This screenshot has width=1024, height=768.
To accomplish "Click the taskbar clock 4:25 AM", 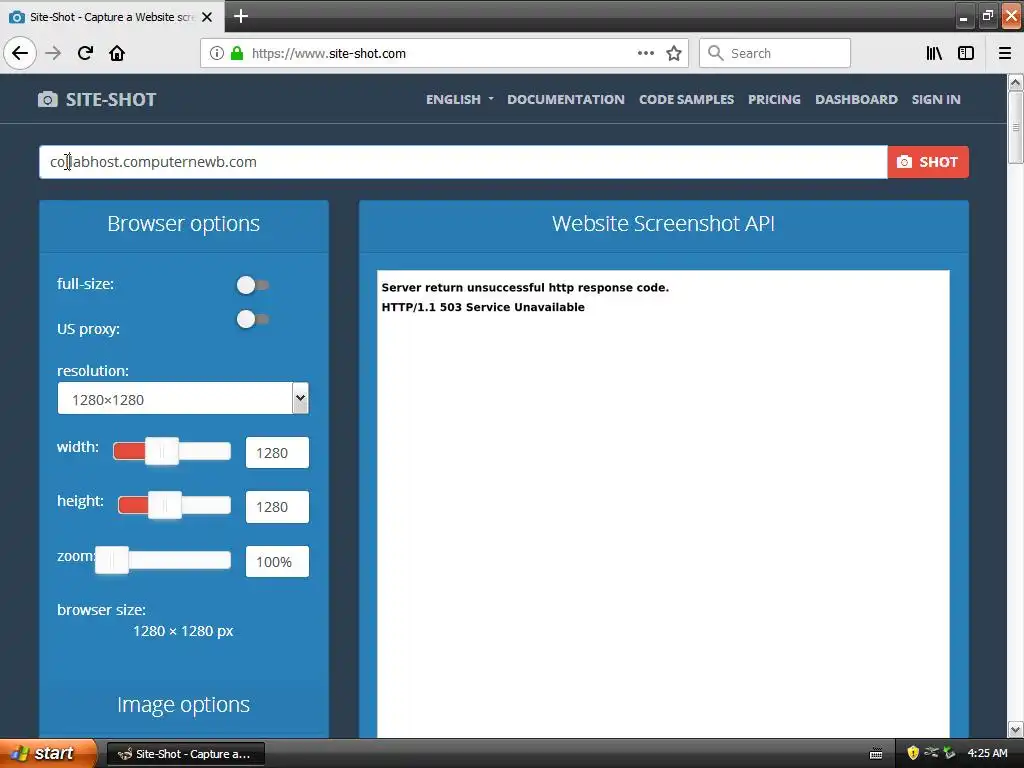I will [x=987, y=753].
